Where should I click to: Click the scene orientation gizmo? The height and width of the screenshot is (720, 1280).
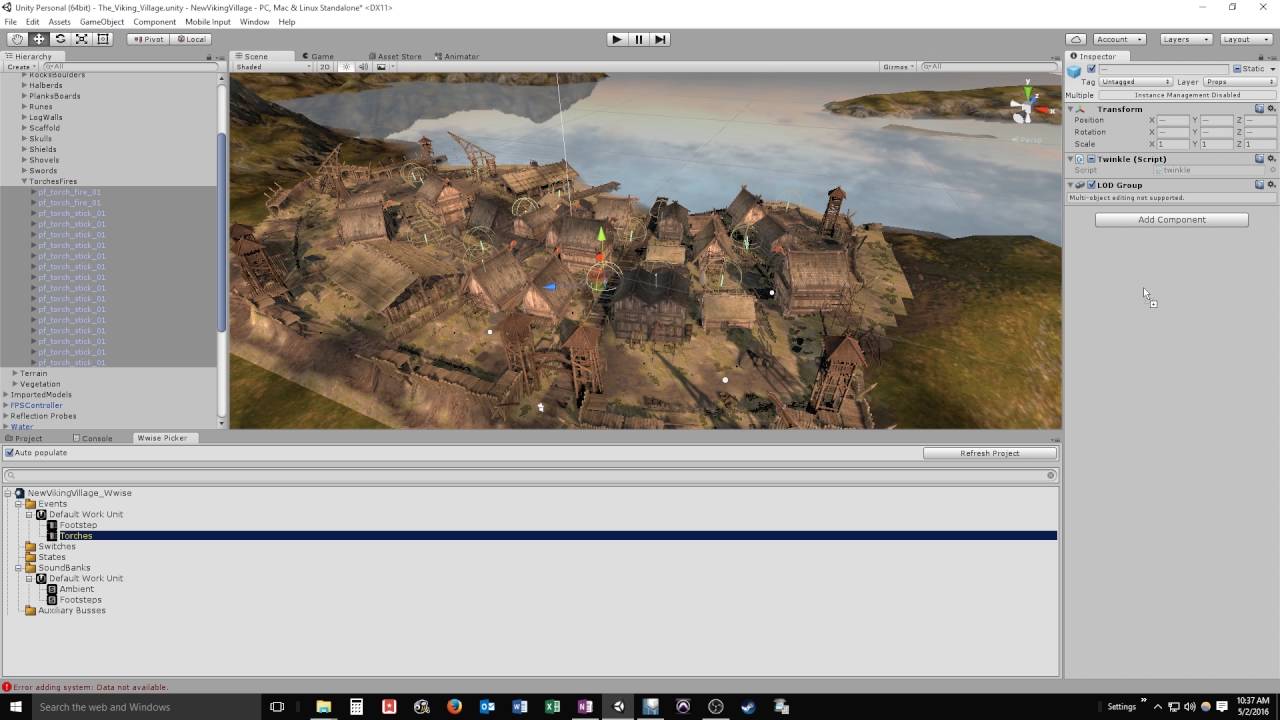[x=1029, y=104]
